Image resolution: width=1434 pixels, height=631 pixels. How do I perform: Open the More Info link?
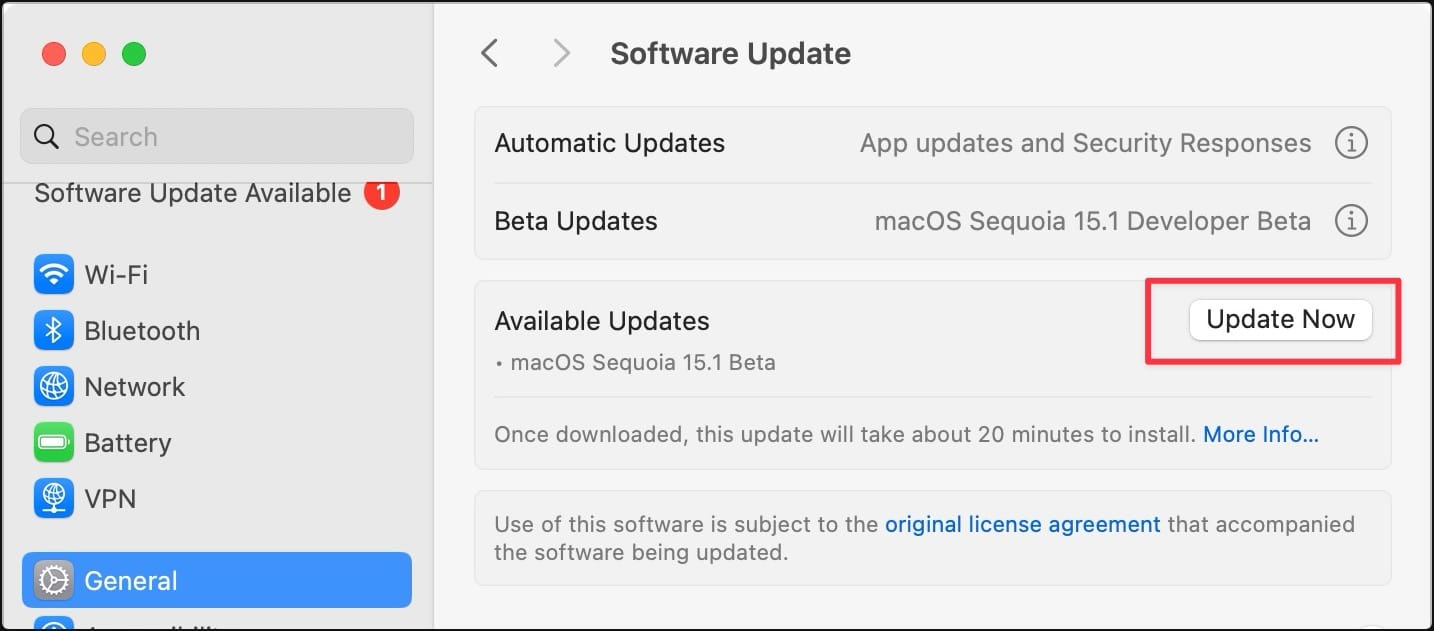[x=1260, y=434]
